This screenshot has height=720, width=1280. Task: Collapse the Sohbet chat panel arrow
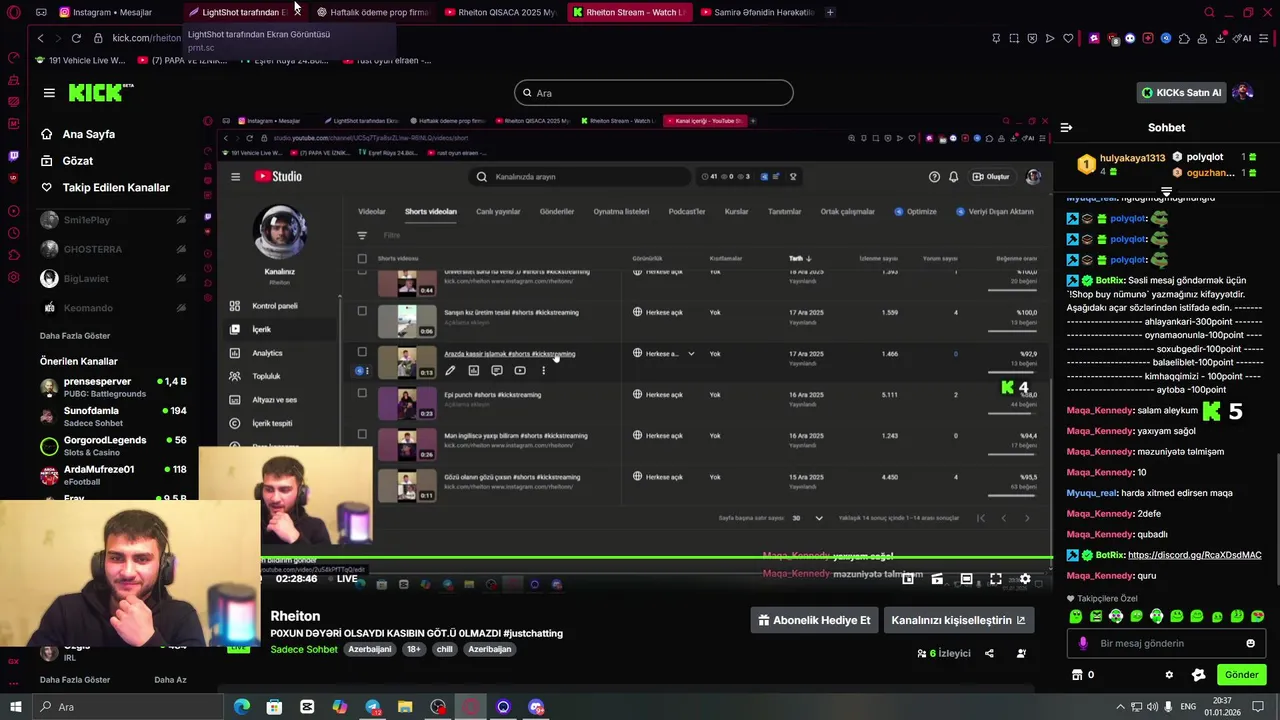tap(1066, 127)
